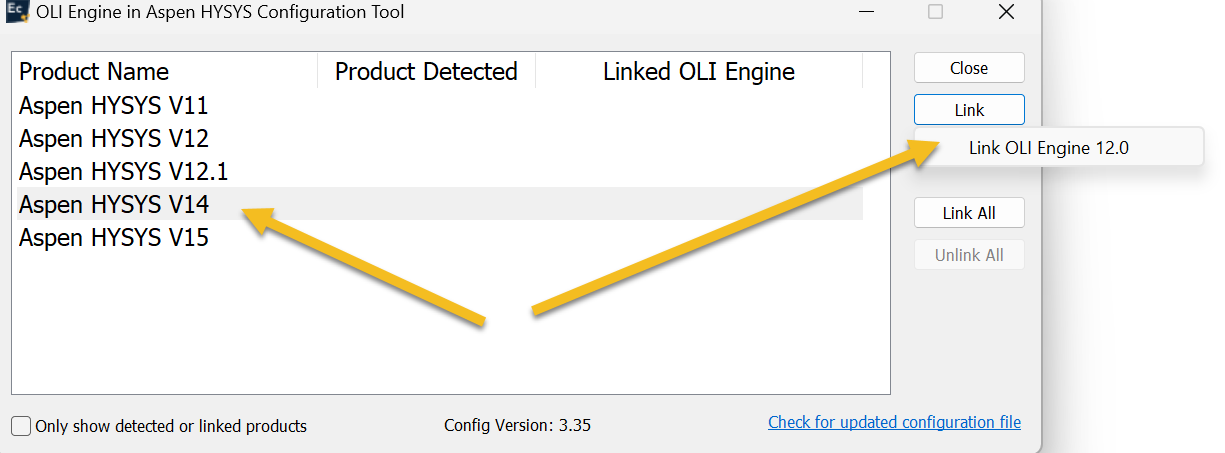This screenshot has height=453, width=1225.
Task: Click the Product Detected column header
Action: (426, 72)
